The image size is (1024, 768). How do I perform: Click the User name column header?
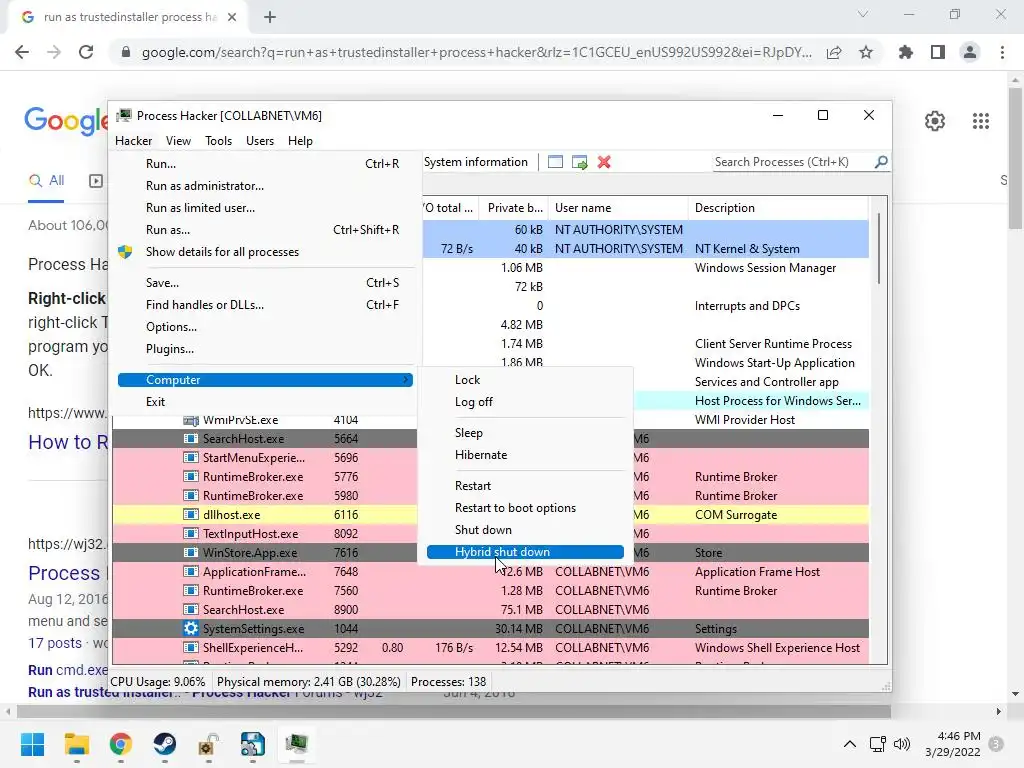tap(618, 208)
